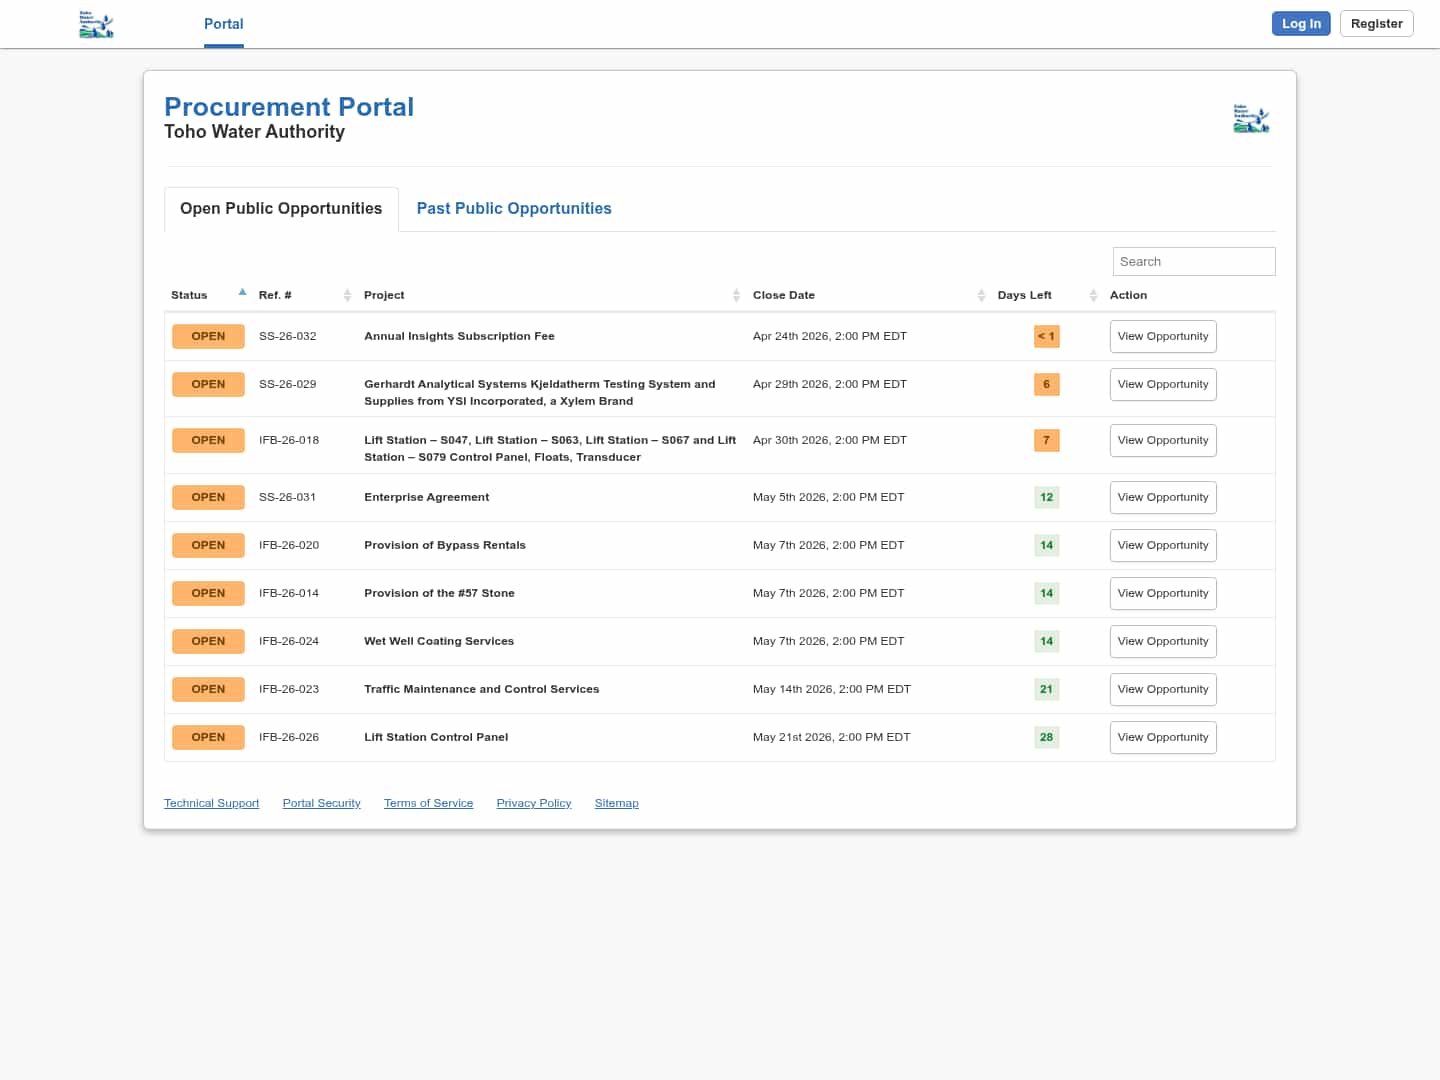Sort the list by Project name
The image size is (1440, 1080).
tap(736, 295)
